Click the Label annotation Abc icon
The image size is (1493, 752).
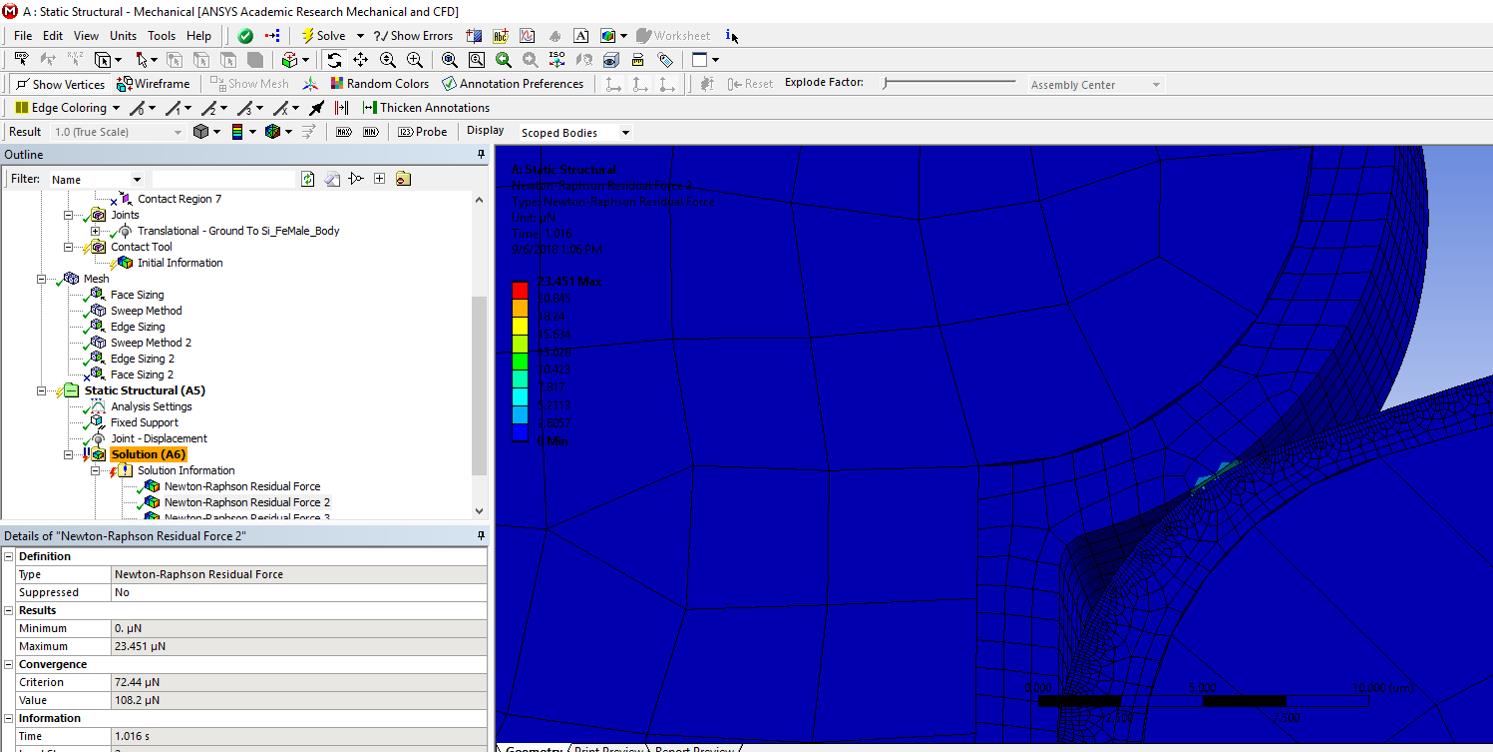click(x=501, y=36)
